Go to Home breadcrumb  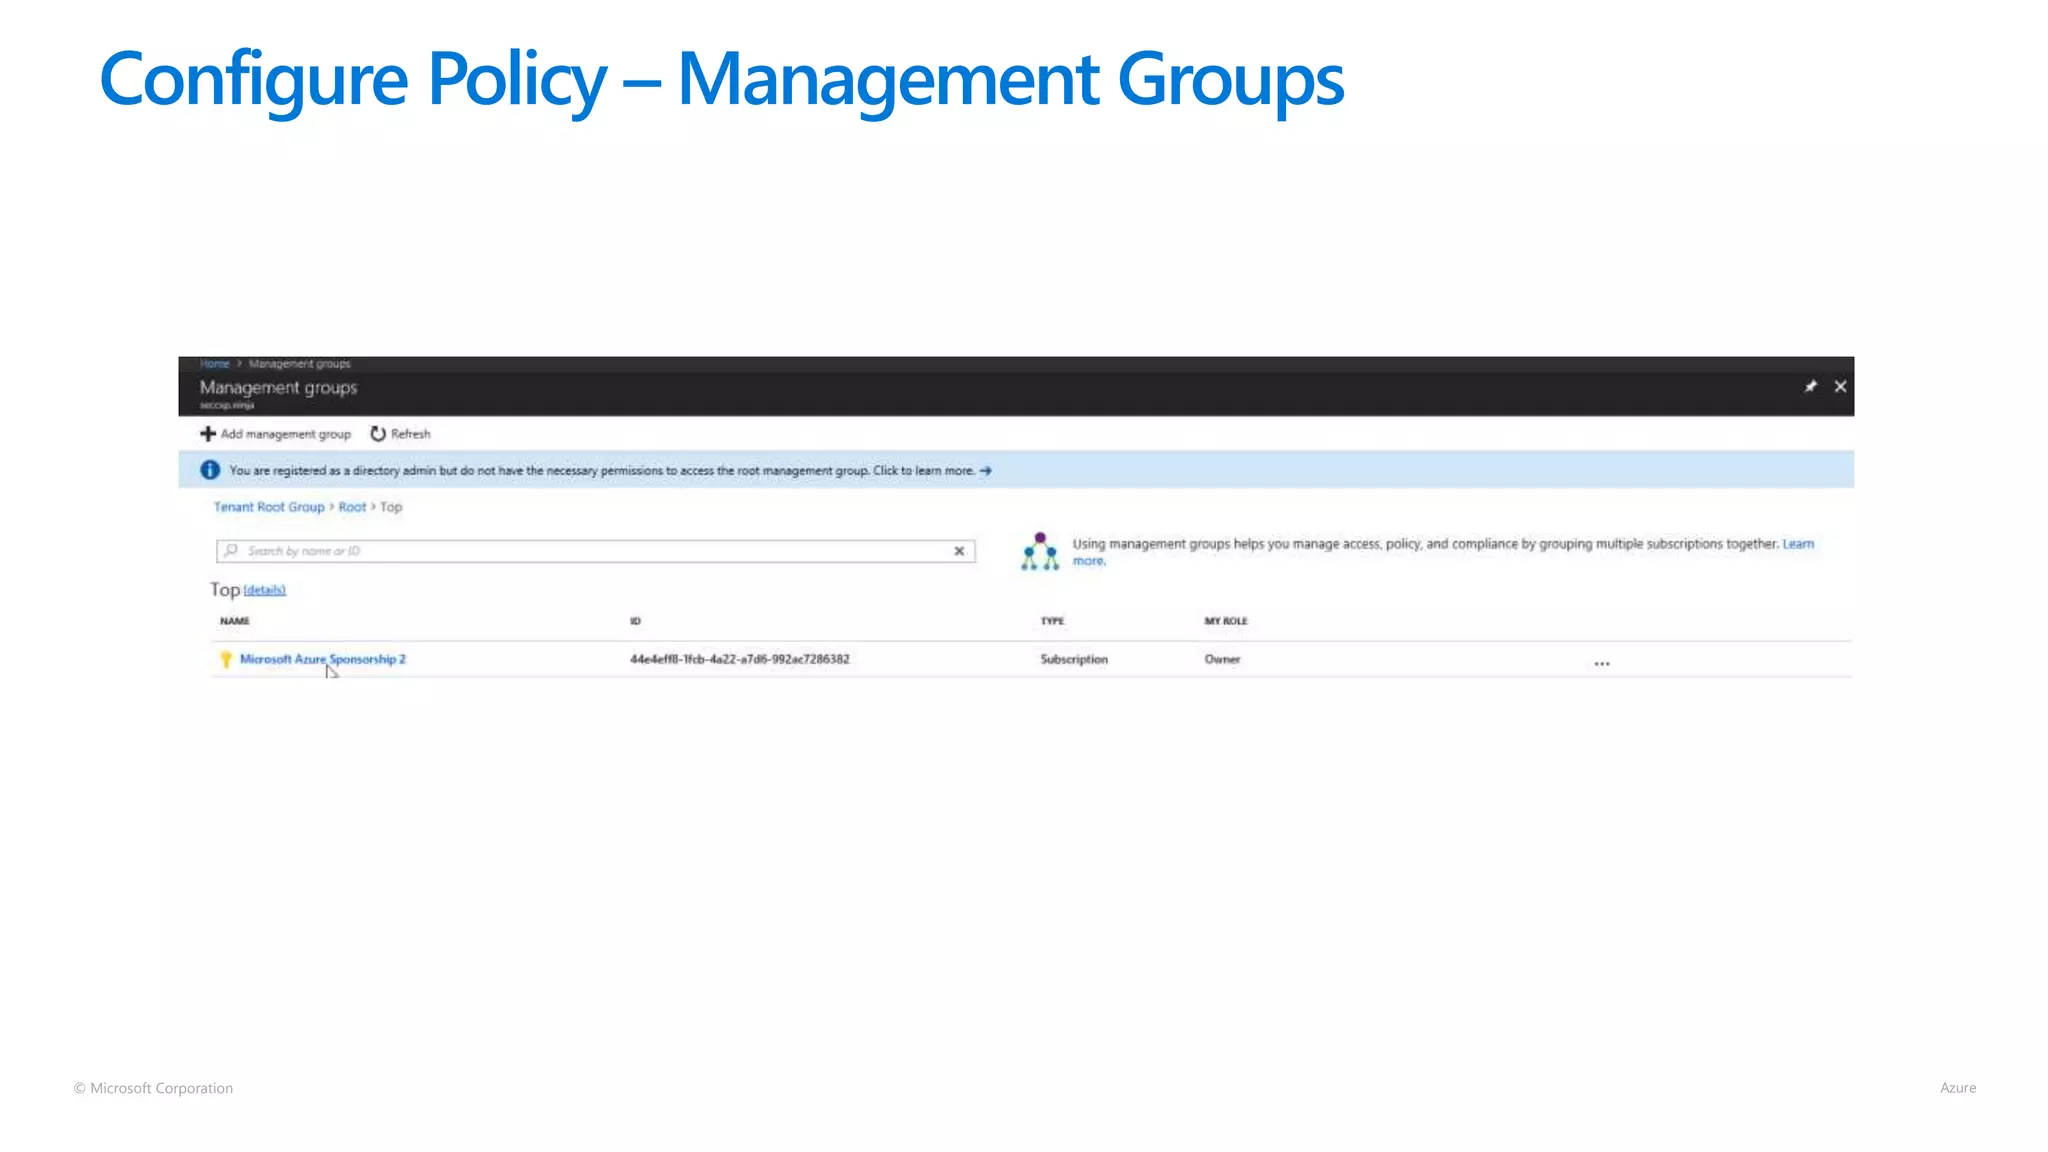tap(214, 364)
